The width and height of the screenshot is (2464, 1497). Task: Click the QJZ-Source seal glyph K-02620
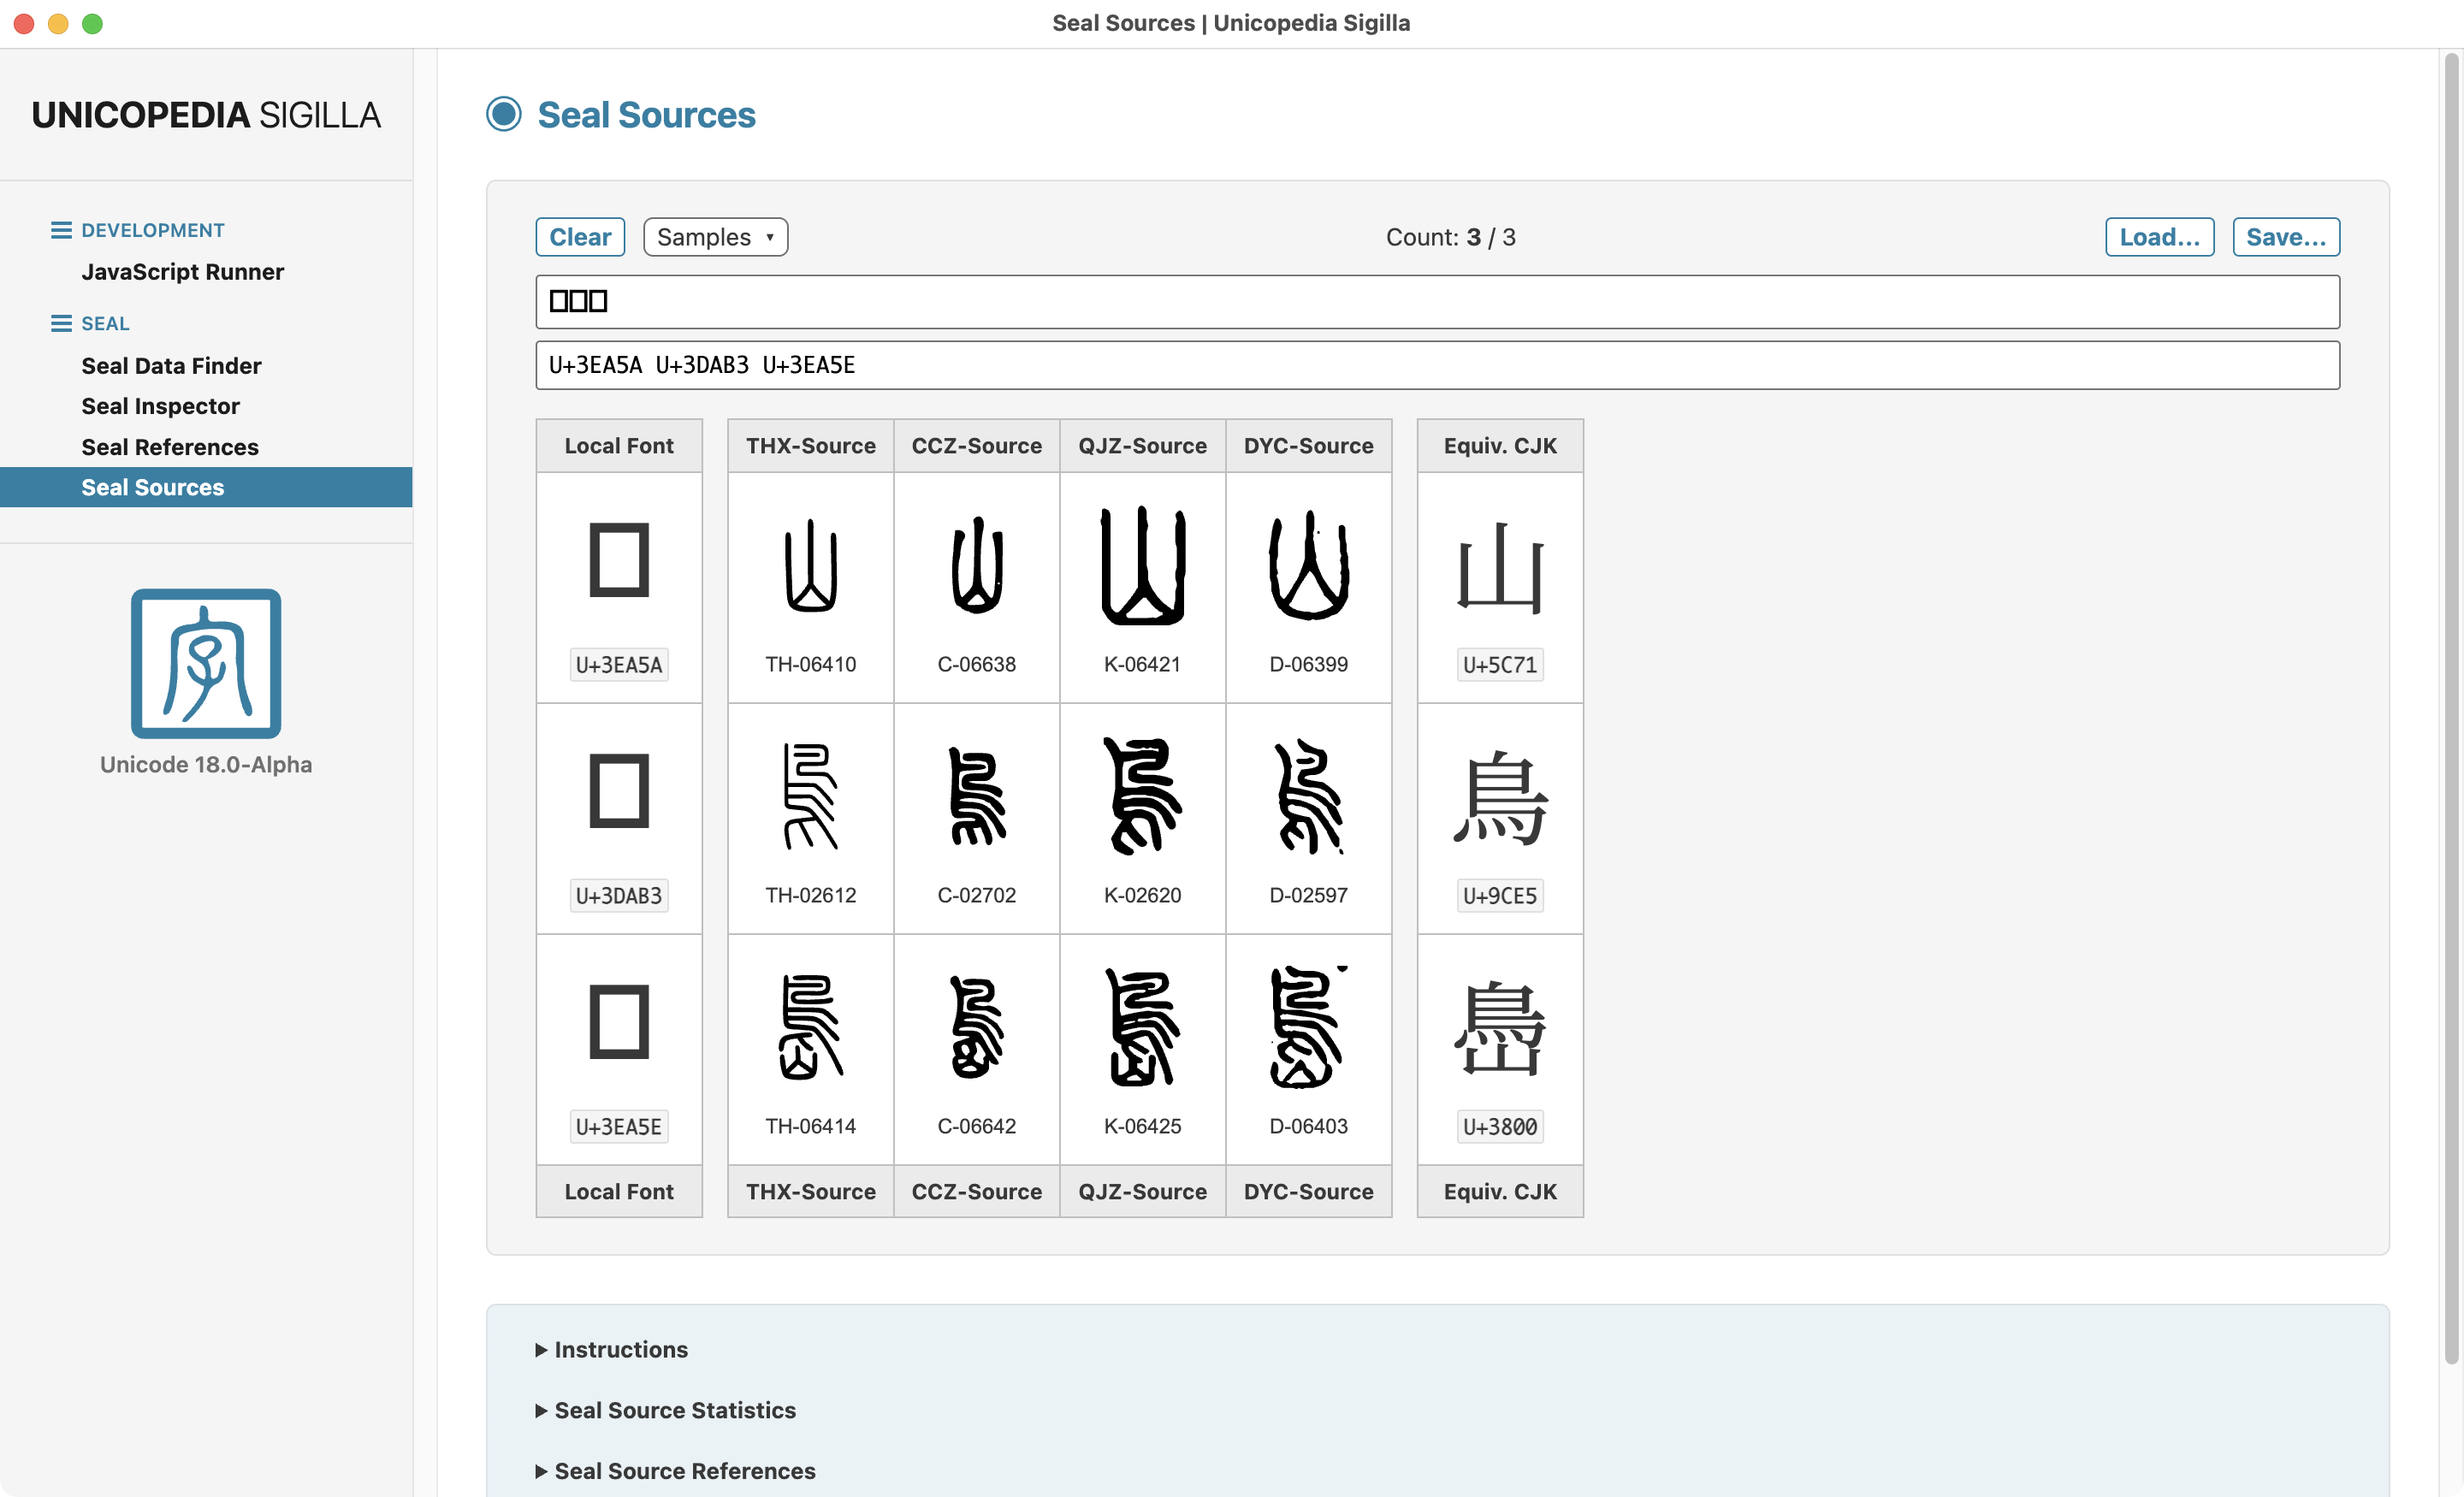coord(1142,796)
